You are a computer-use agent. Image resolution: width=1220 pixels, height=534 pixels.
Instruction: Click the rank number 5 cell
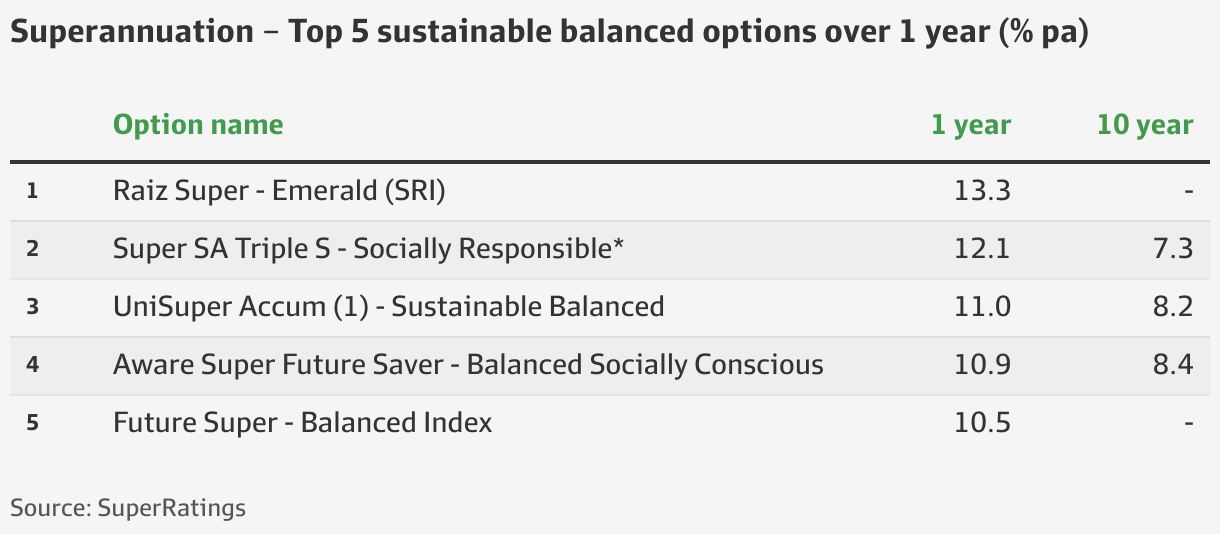click(32, 422)
